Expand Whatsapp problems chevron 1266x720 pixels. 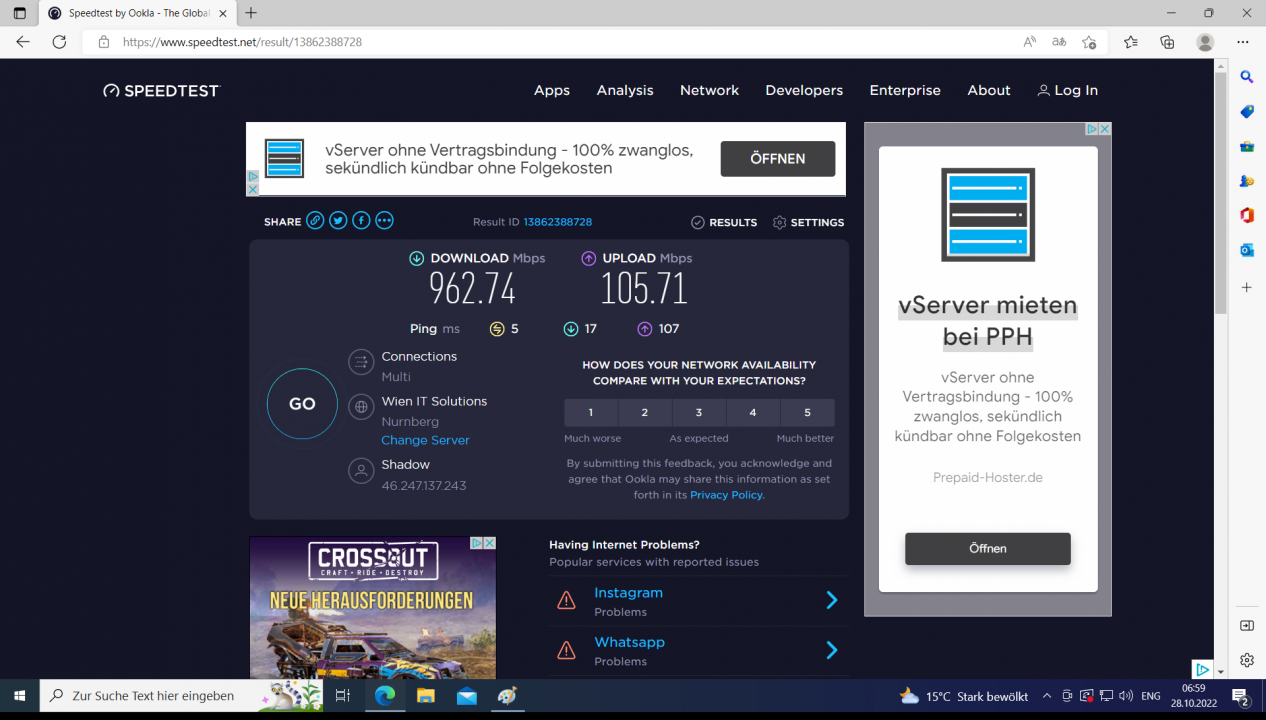click(831, 650)
